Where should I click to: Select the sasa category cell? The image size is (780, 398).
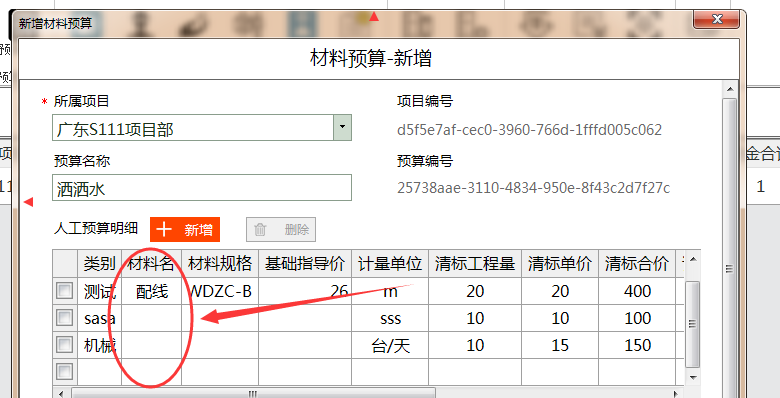point(99,318)
